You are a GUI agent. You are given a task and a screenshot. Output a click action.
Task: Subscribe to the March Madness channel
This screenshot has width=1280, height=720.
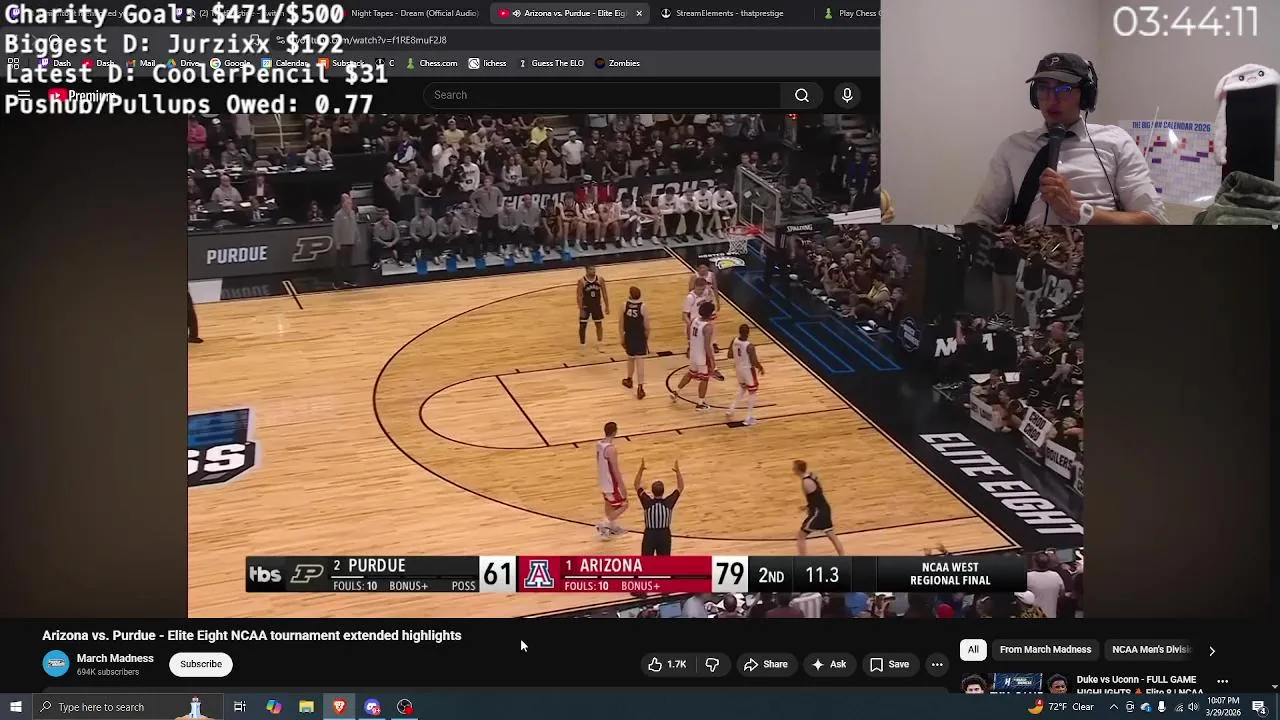[x=201, y=664]
